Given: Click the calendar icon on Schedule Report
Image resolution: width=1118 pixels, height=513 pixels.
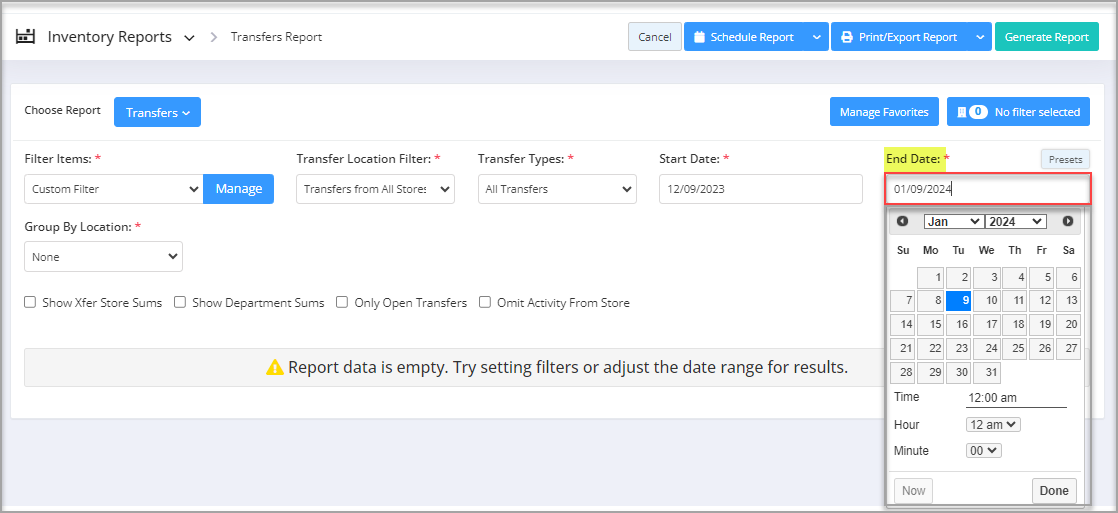Looking at the screenshot, I should (699, 37).
